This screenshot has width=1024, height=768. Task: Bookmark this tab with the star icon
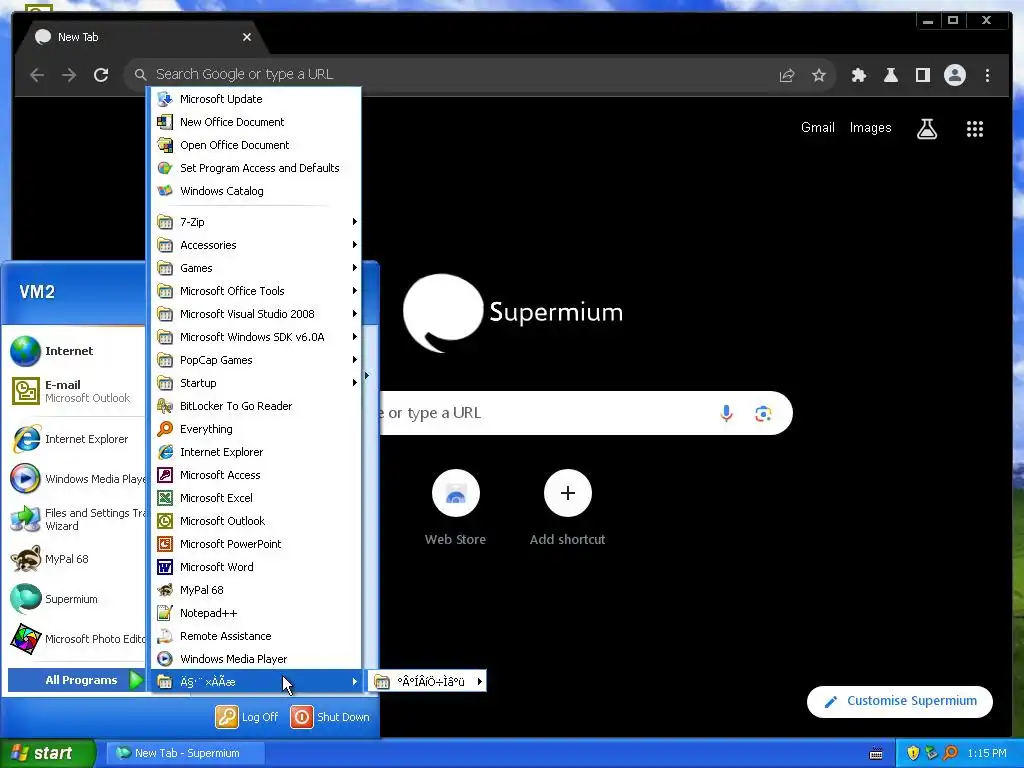coord(818,75)
